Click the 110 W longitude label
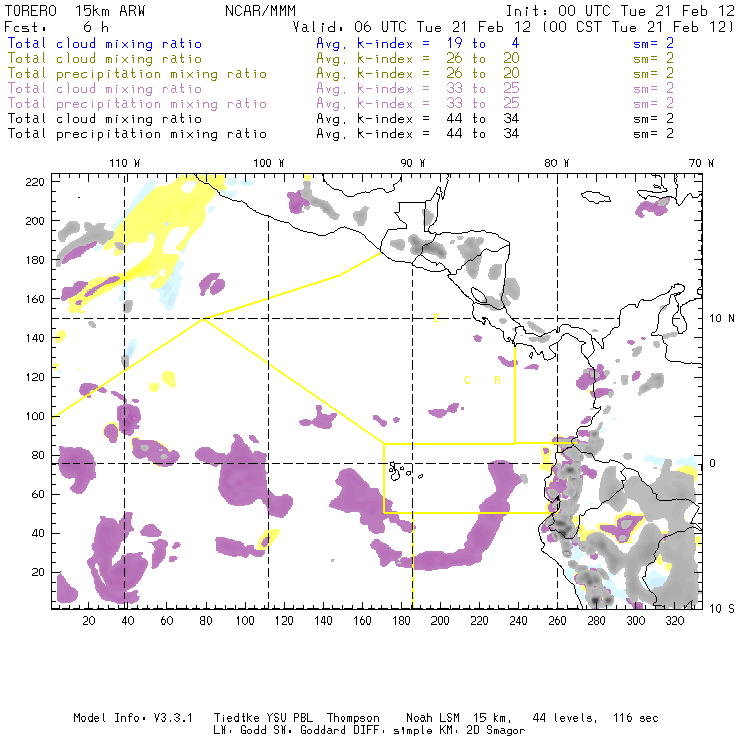This screenshot has width=740, height=740. (124, 163)
